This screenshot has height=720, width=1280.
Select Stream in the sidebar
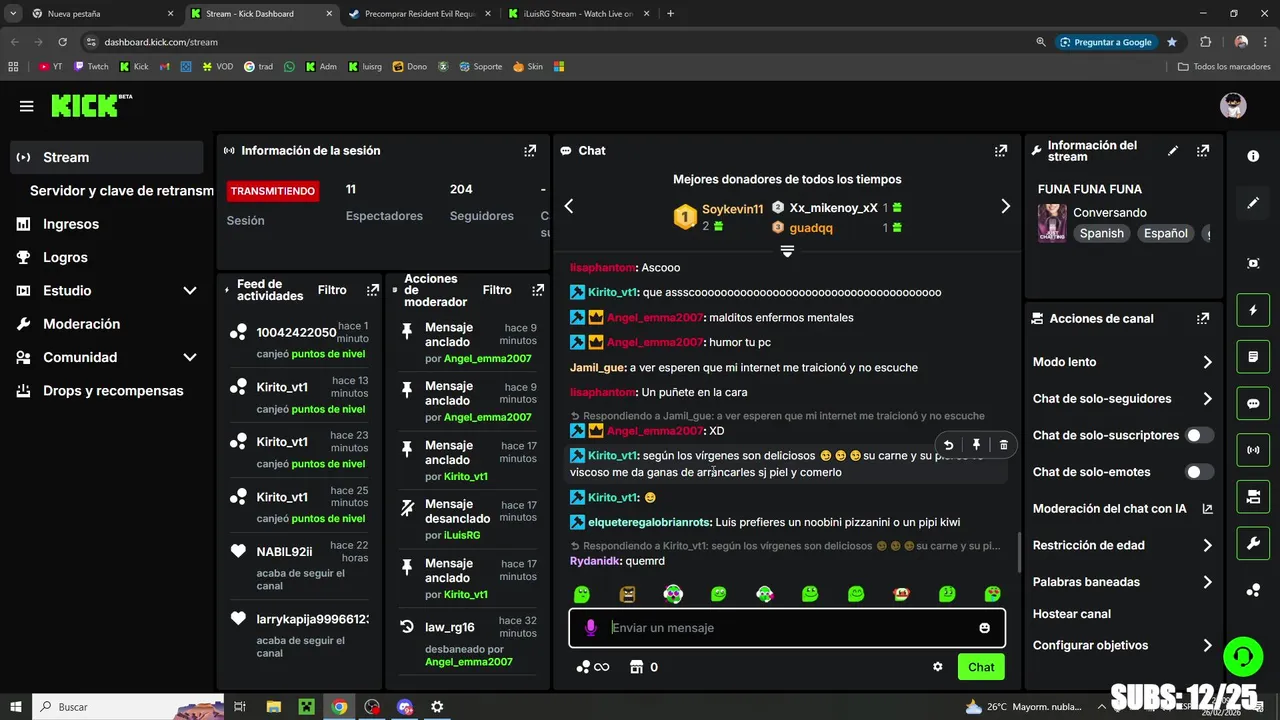106,157
